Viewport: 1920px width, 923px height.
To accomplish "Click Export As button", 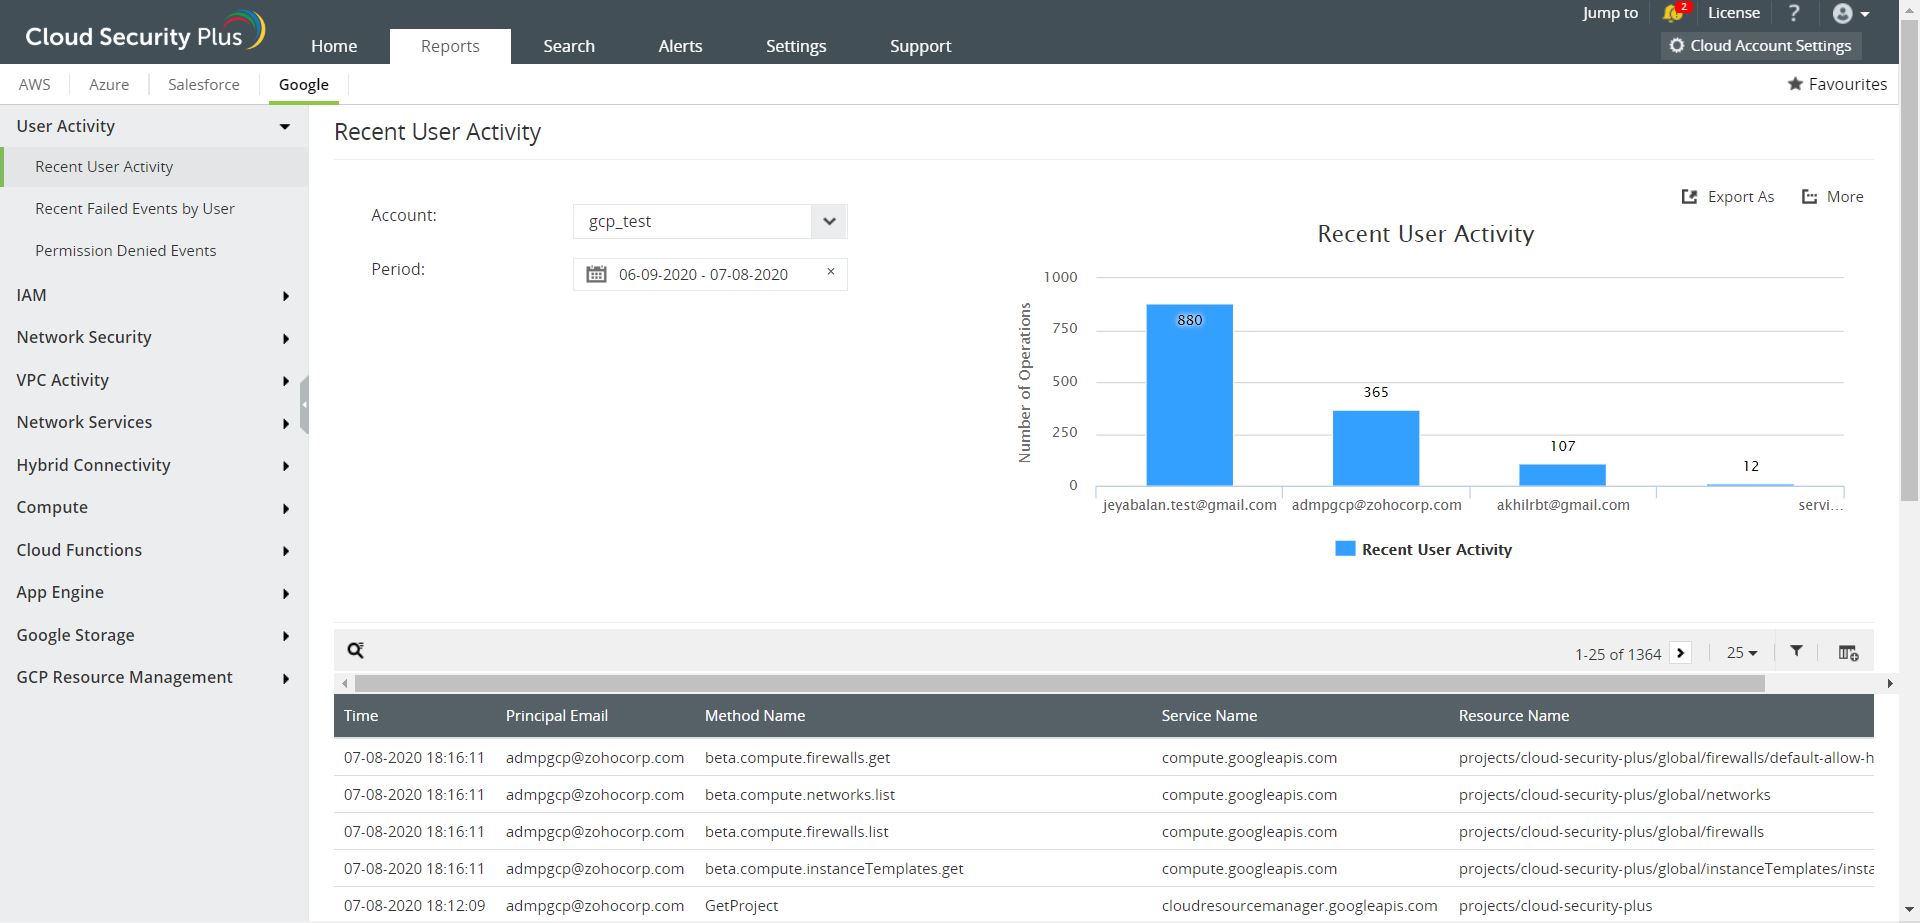I will pyautogui.click(x=1728, y=197).
